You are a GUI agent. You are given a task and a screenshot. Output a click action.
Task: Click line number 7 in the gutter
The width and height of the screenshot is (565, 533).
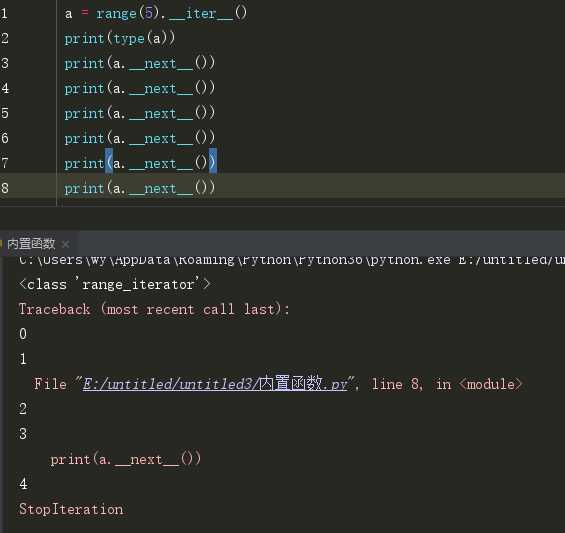pyautogui.click(x=4, y=164)
